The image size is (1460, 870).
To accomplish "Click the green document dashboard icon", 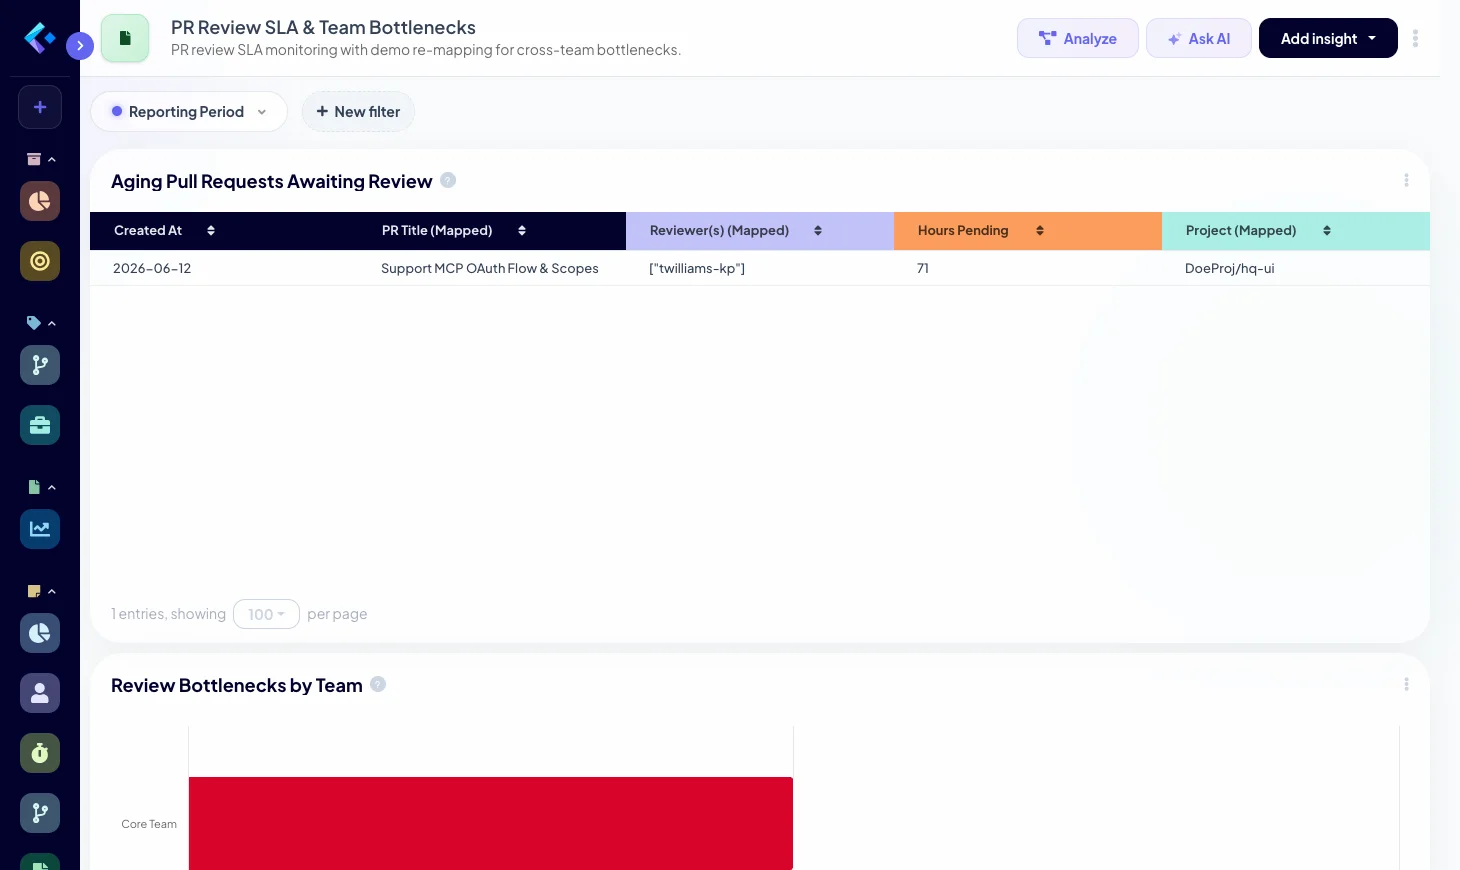I will (125, 38).
